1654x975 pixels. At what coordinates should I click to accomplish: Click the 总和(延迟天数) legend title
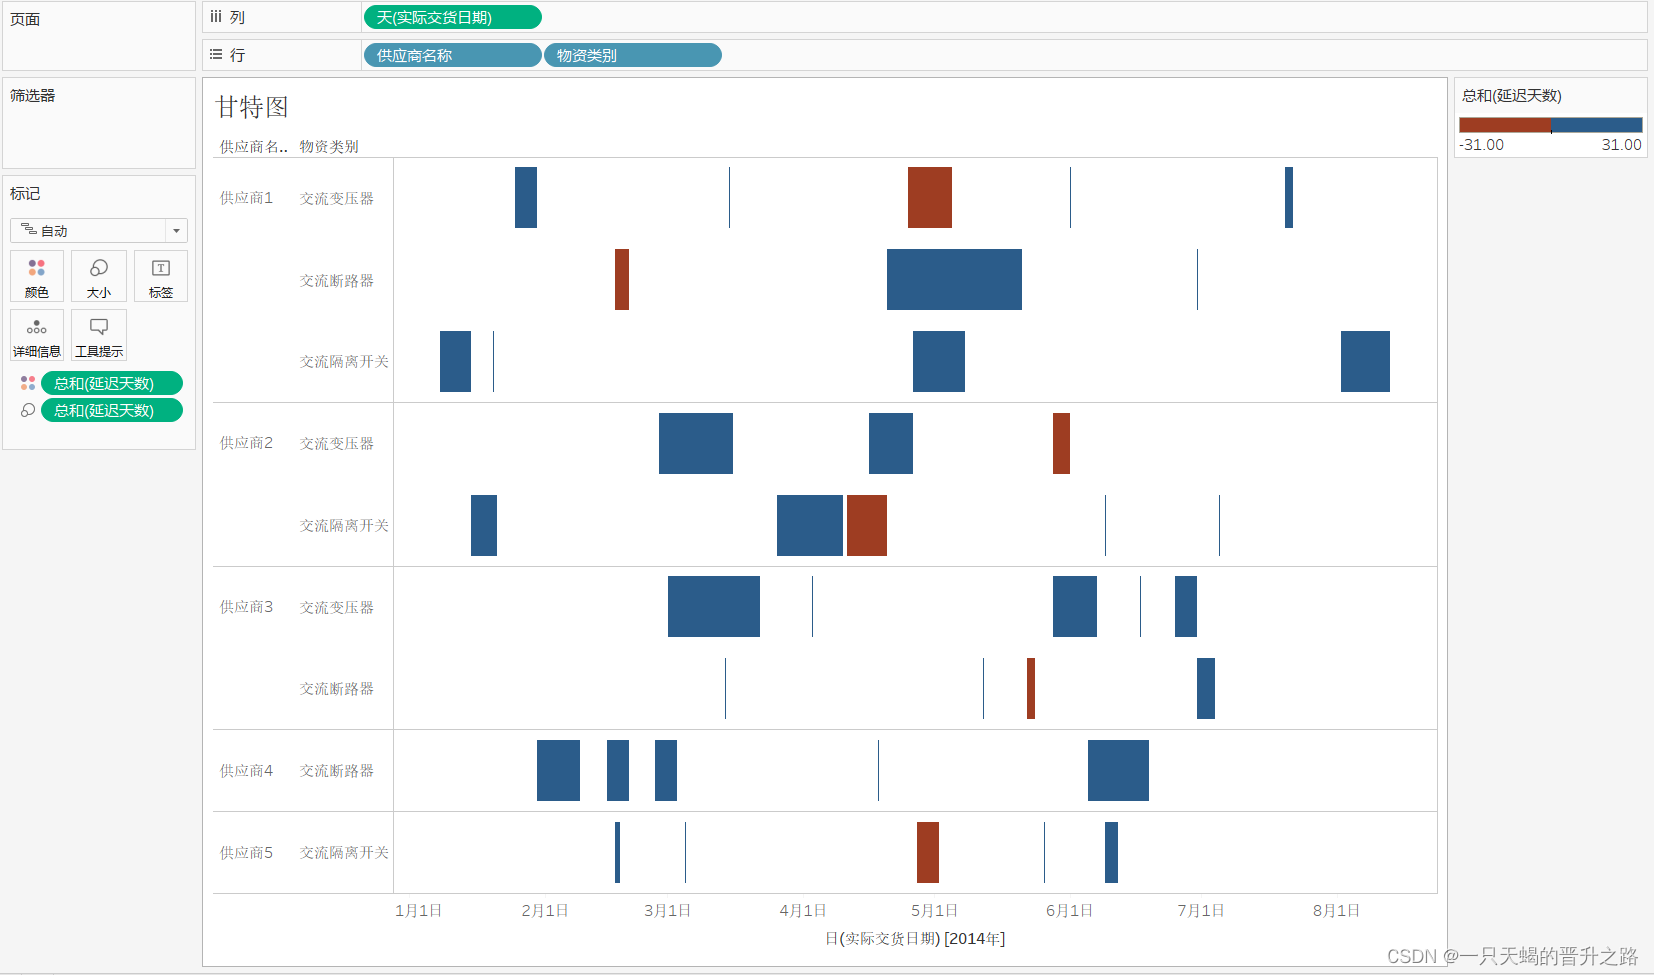1511,96
